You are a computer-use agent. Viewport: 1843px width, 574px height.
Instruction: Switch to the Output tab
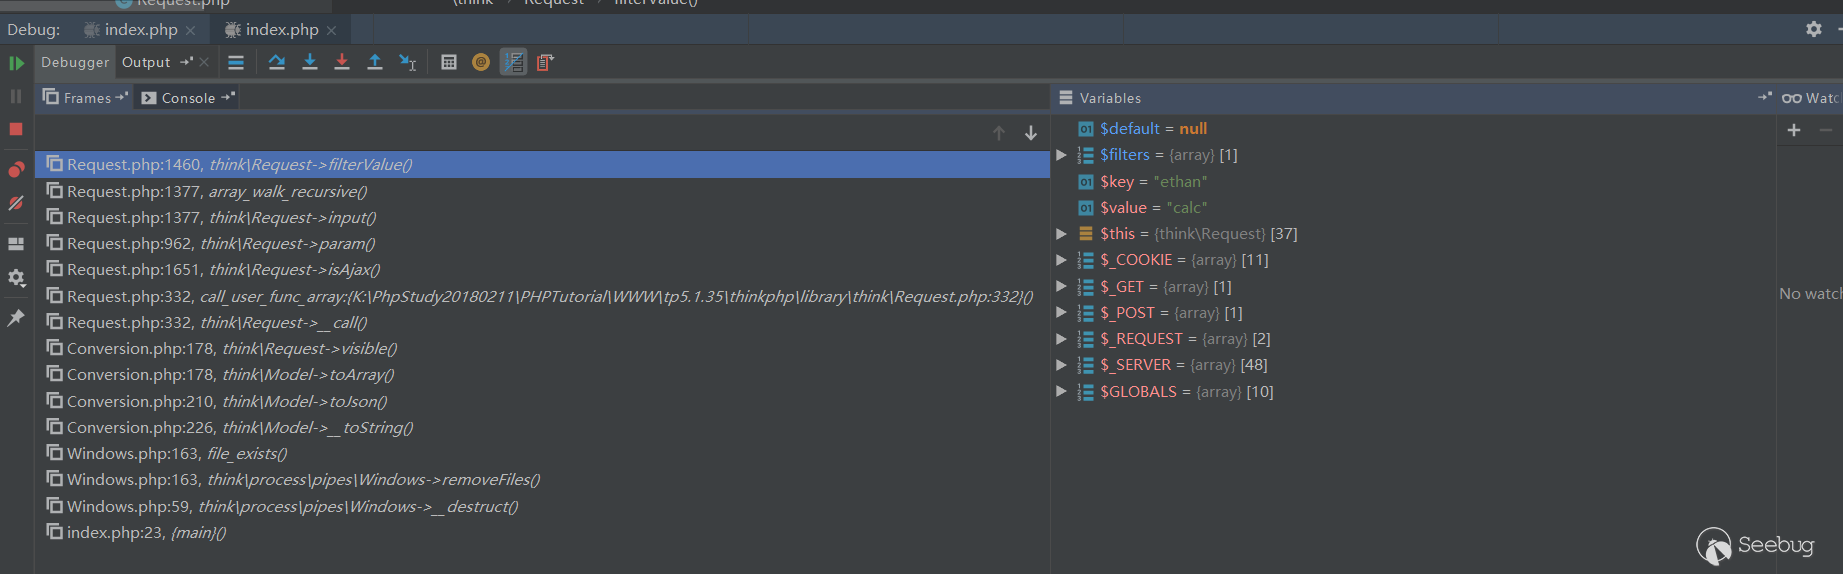click(x=146, y=62)
